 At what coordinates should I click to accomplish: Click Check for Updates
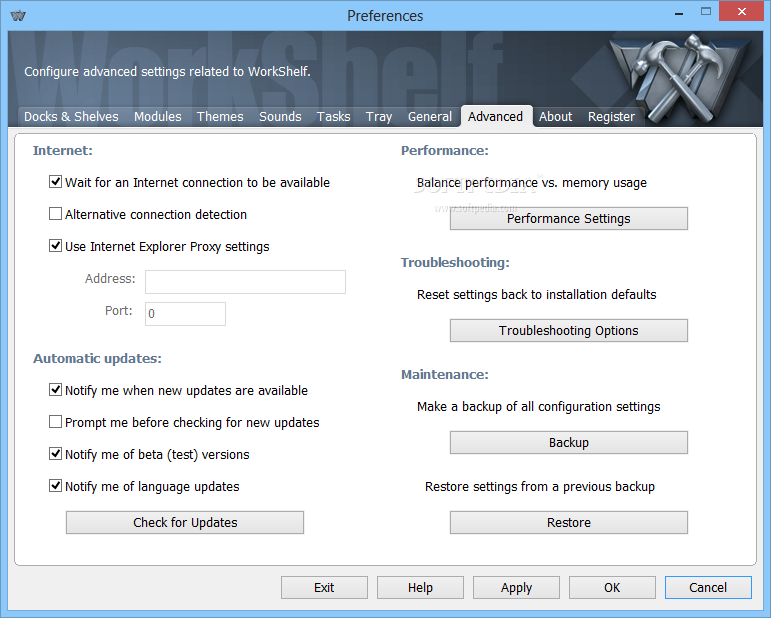pyautogui.click(x=185, y=522)
